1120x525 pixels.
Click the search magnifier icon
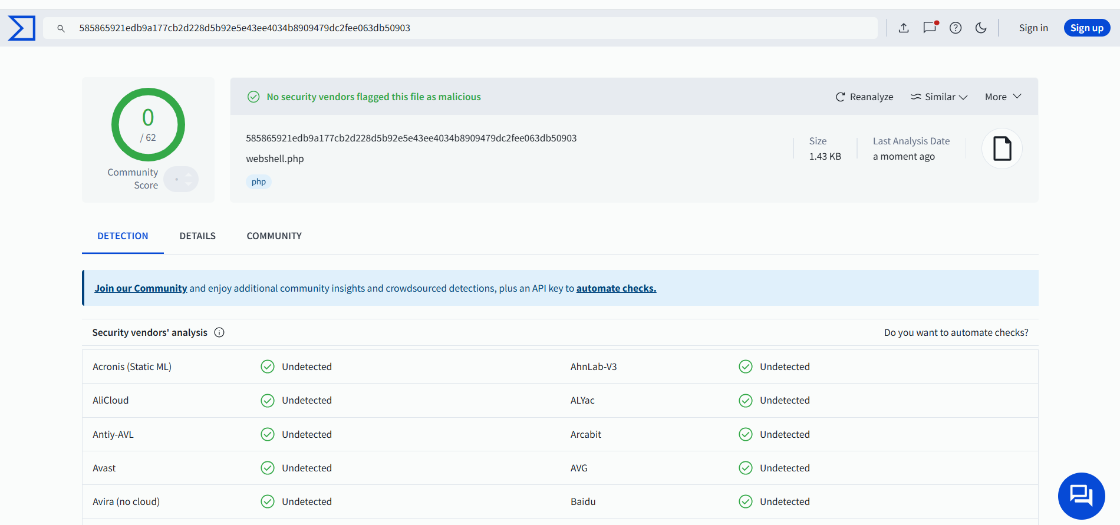tap(61, 28)
